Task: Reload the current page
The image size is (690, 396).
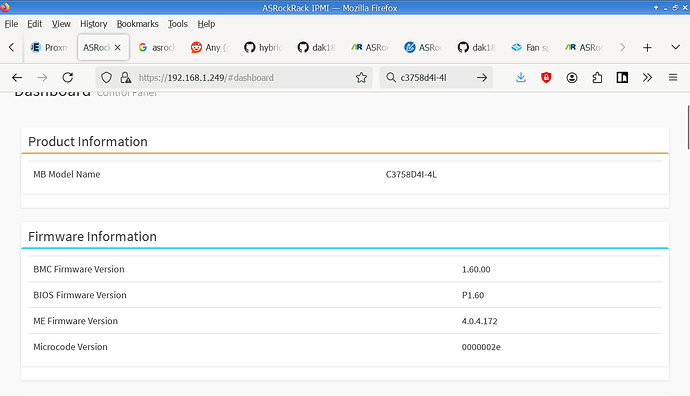Action: coord(68,78)
